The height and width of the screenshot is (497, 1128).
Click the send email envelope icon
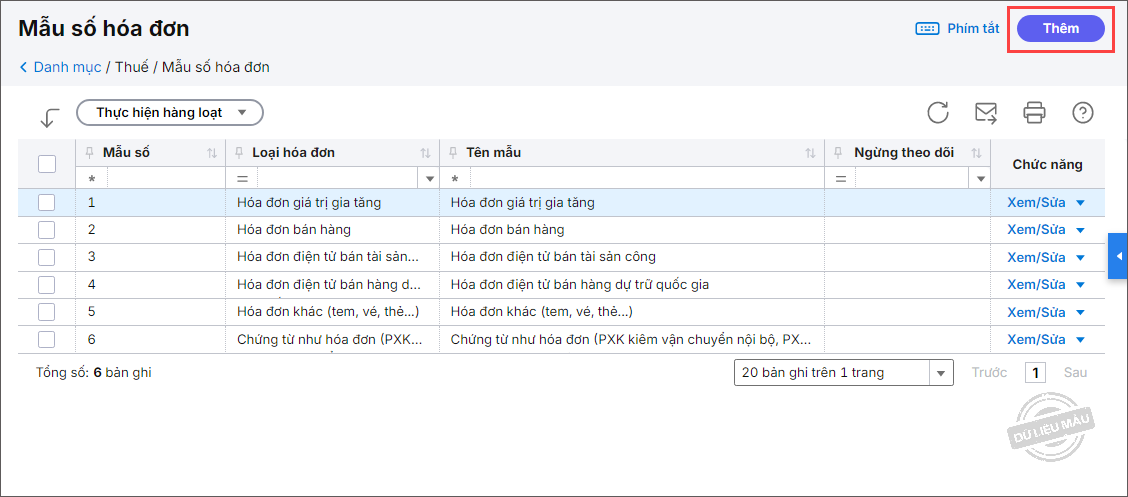(986, 112)
